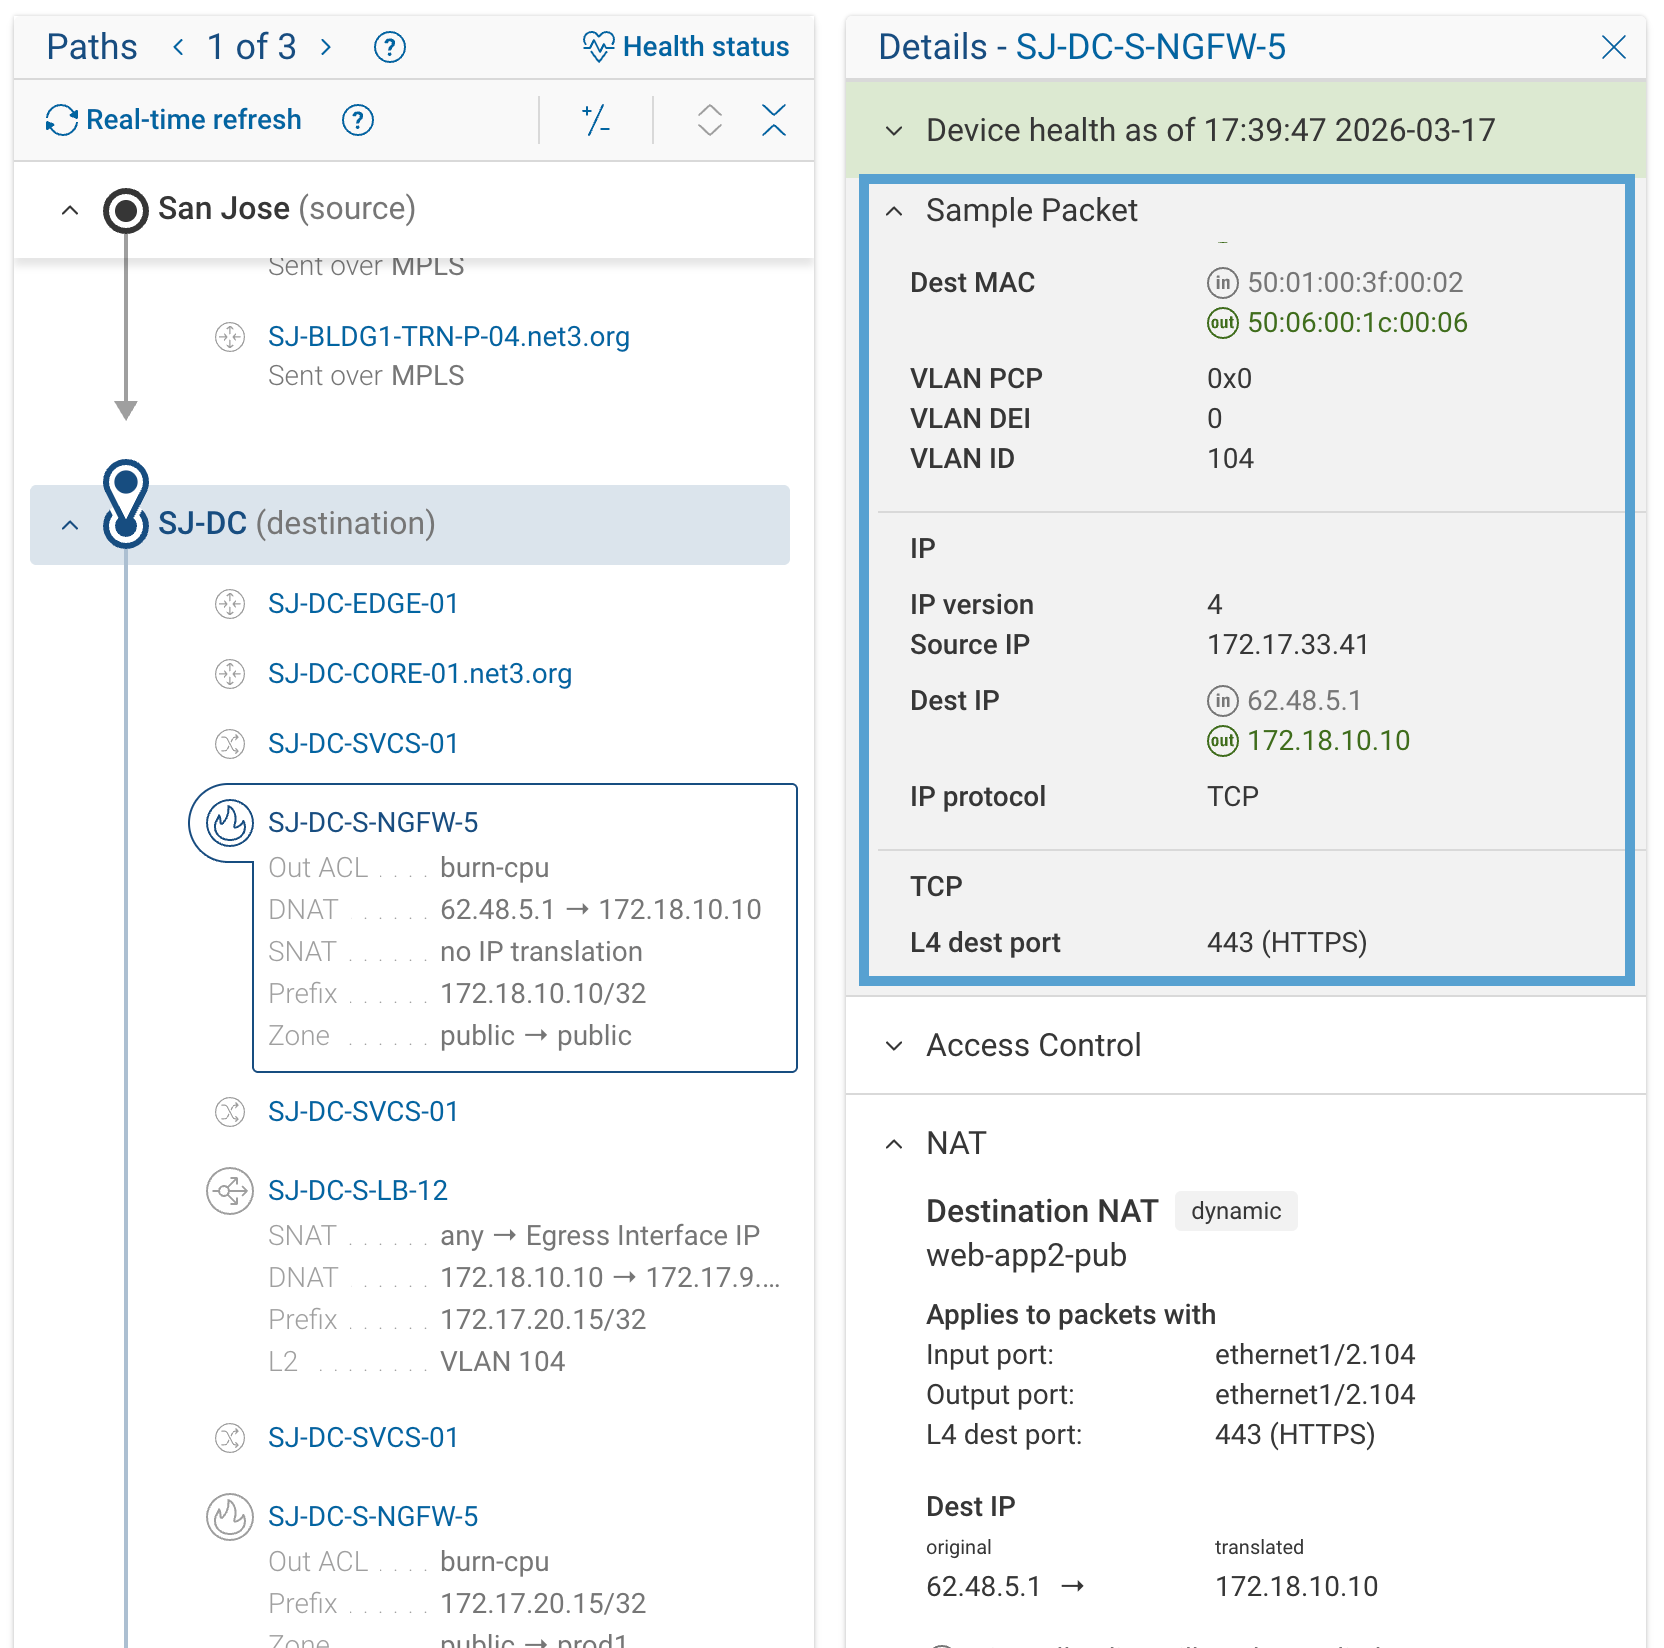
Task: Expand all hops icon
Action: point(710,120)
